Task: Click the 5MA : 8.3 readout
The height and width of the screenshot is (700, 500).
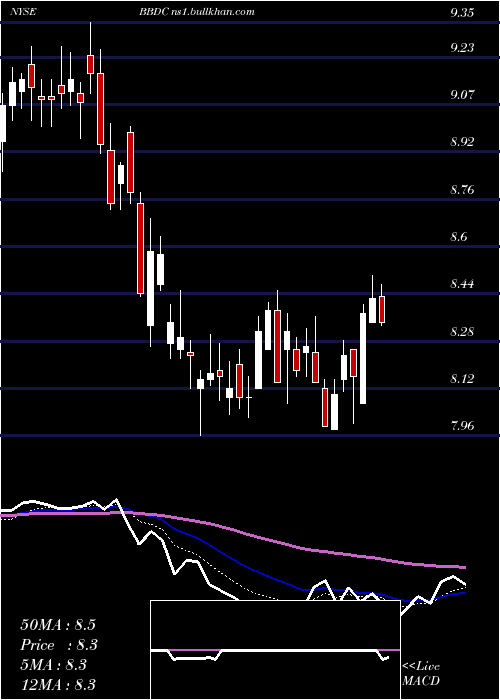Action: 54,665
